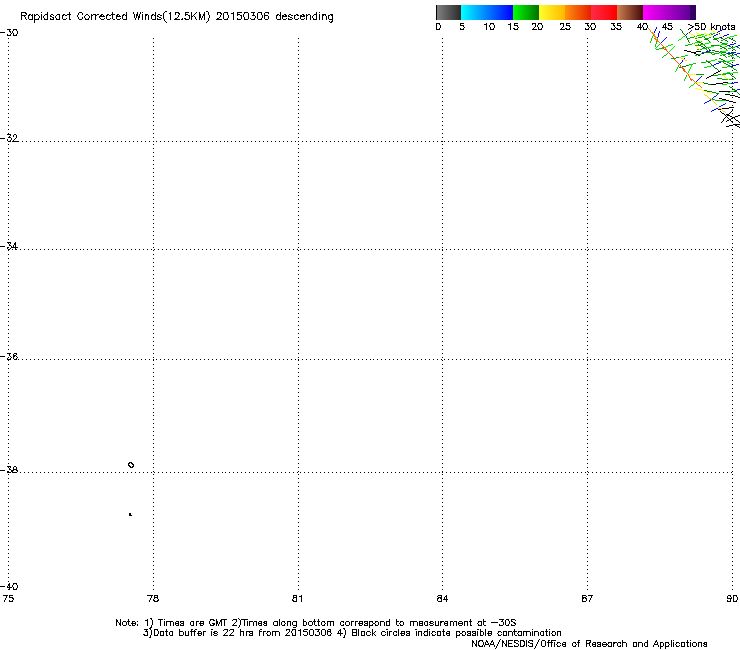Click the brown 35-40 knots color band
This screenshot has height=650, width=740.
tap(630, 12)
